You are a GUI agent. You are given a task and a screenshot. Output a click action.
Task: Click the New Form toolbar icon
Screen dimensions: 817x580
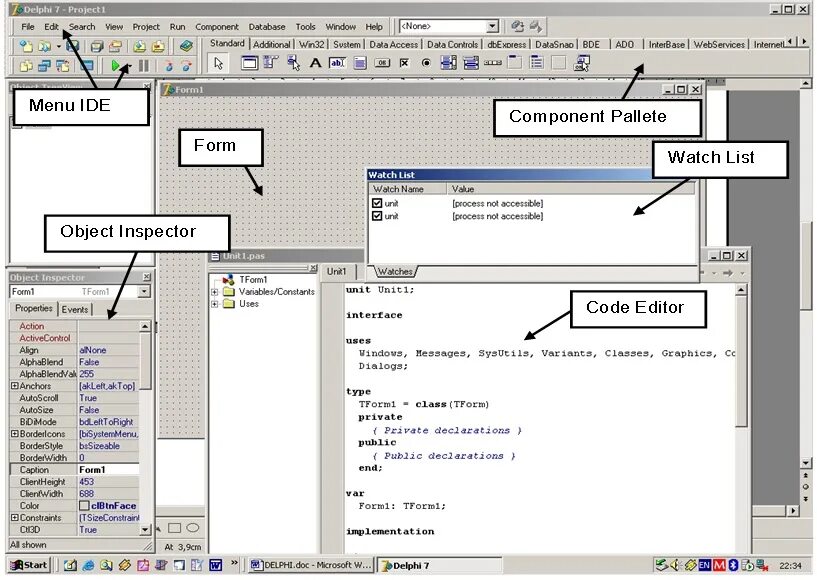(86, 66)
